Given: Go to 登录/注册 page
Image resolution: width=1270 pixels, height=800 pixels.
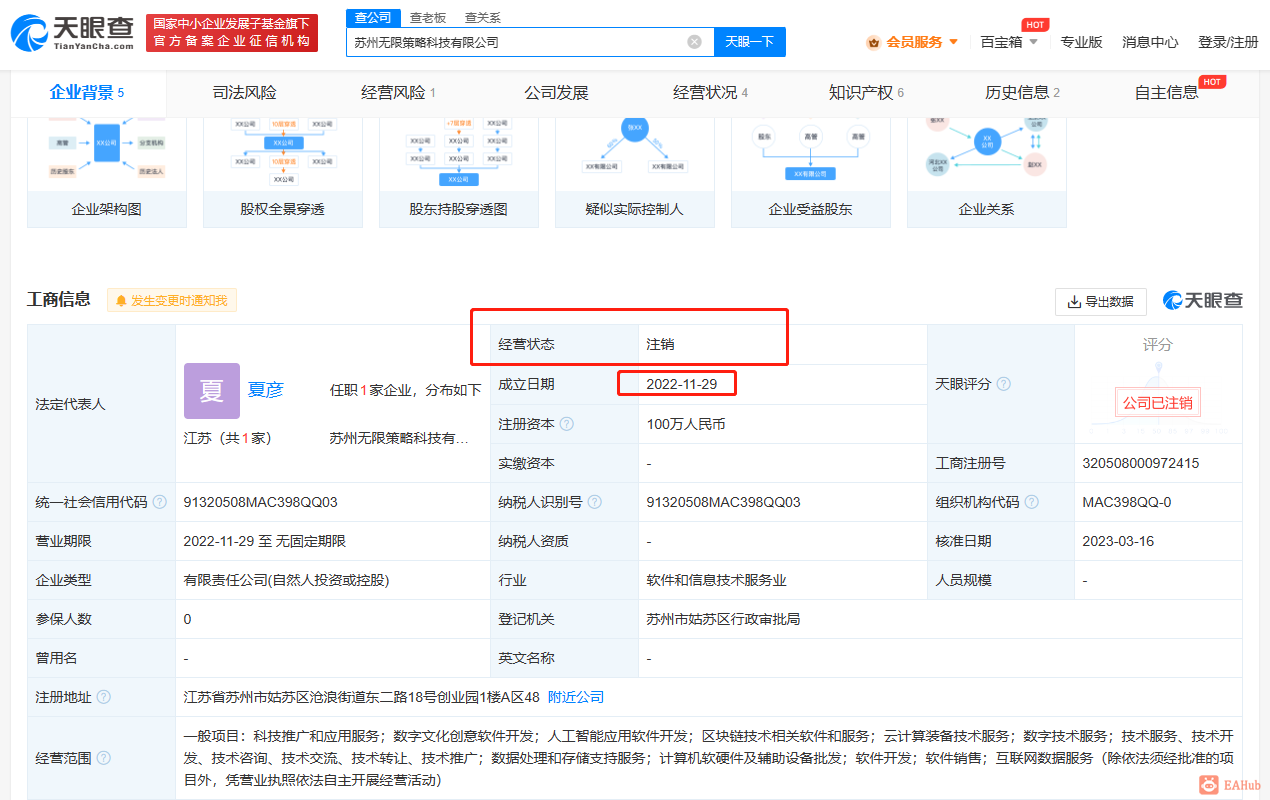Looking at the screenshot, I should 1228,42.
